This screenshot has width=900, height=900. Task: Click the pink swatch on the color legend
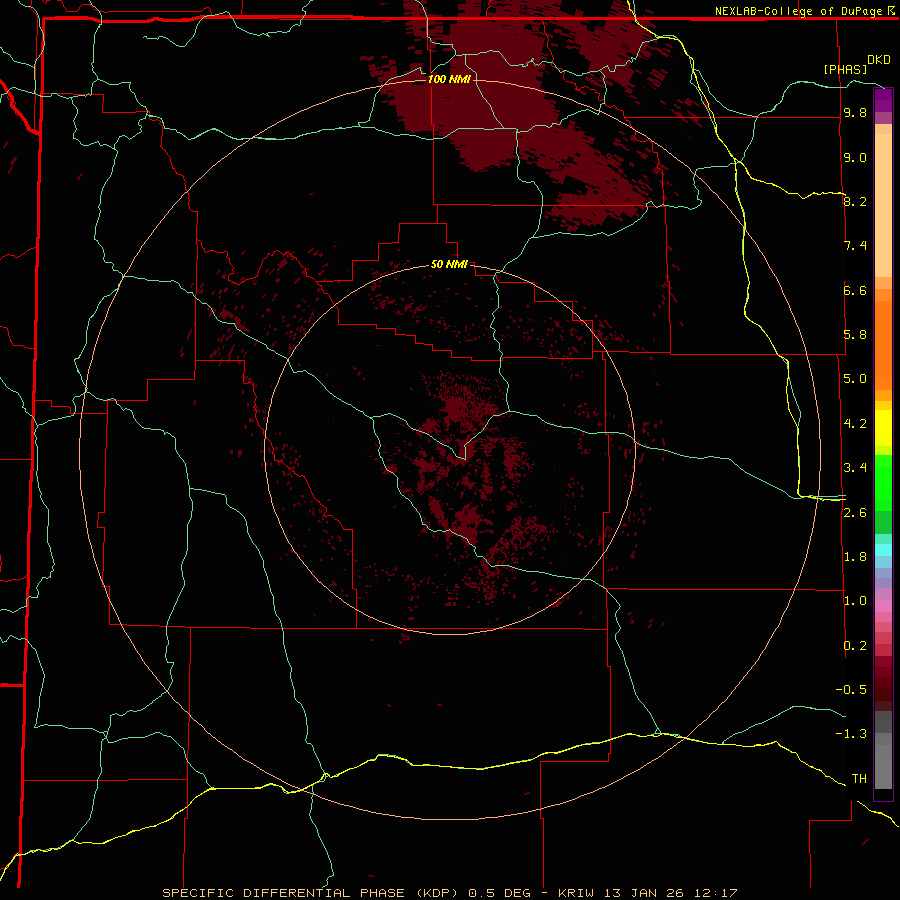point(883,606)
